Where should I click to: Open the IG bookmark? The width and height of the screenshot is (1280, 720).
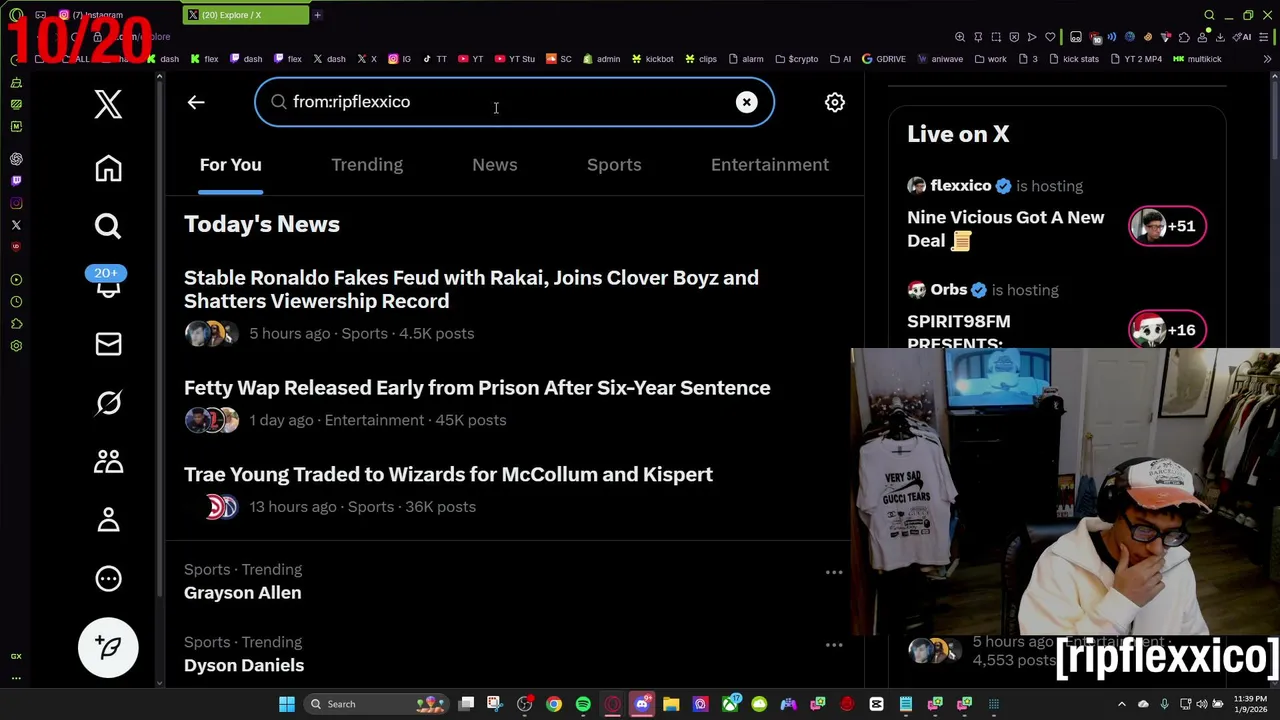tap(399, 59)
